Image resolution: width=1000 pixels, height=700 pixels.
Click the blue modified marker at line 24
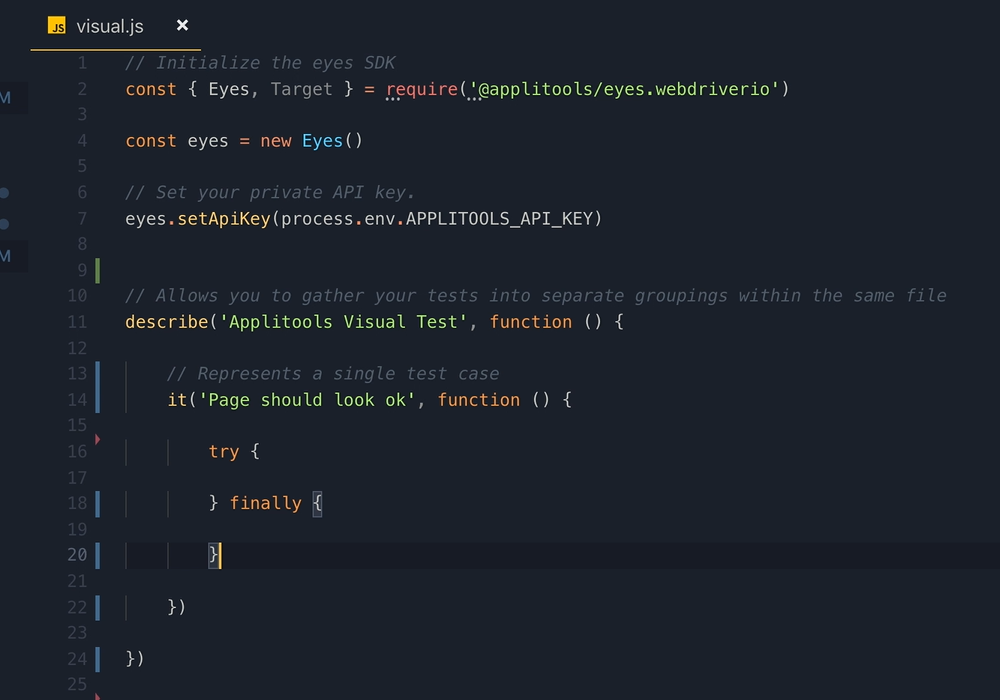pos(97,659)
